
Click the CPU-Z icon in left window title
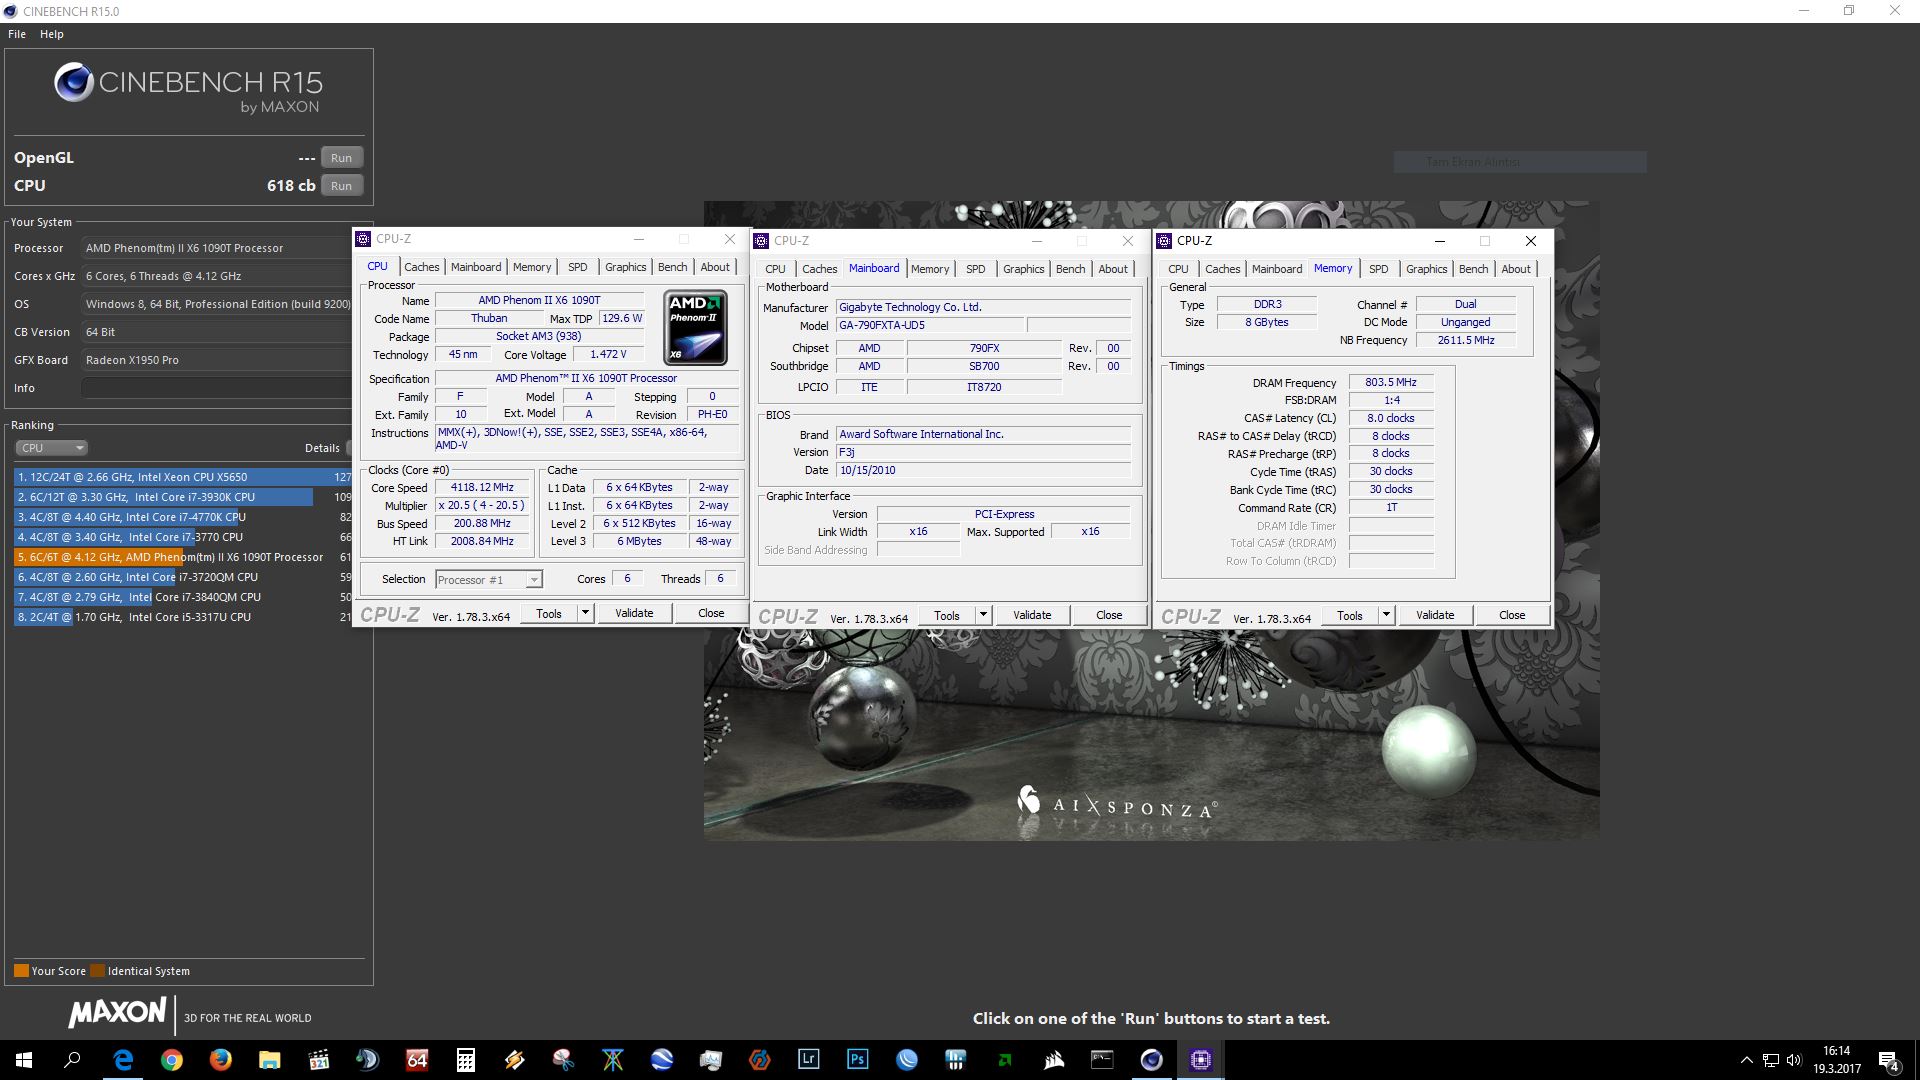363,239
